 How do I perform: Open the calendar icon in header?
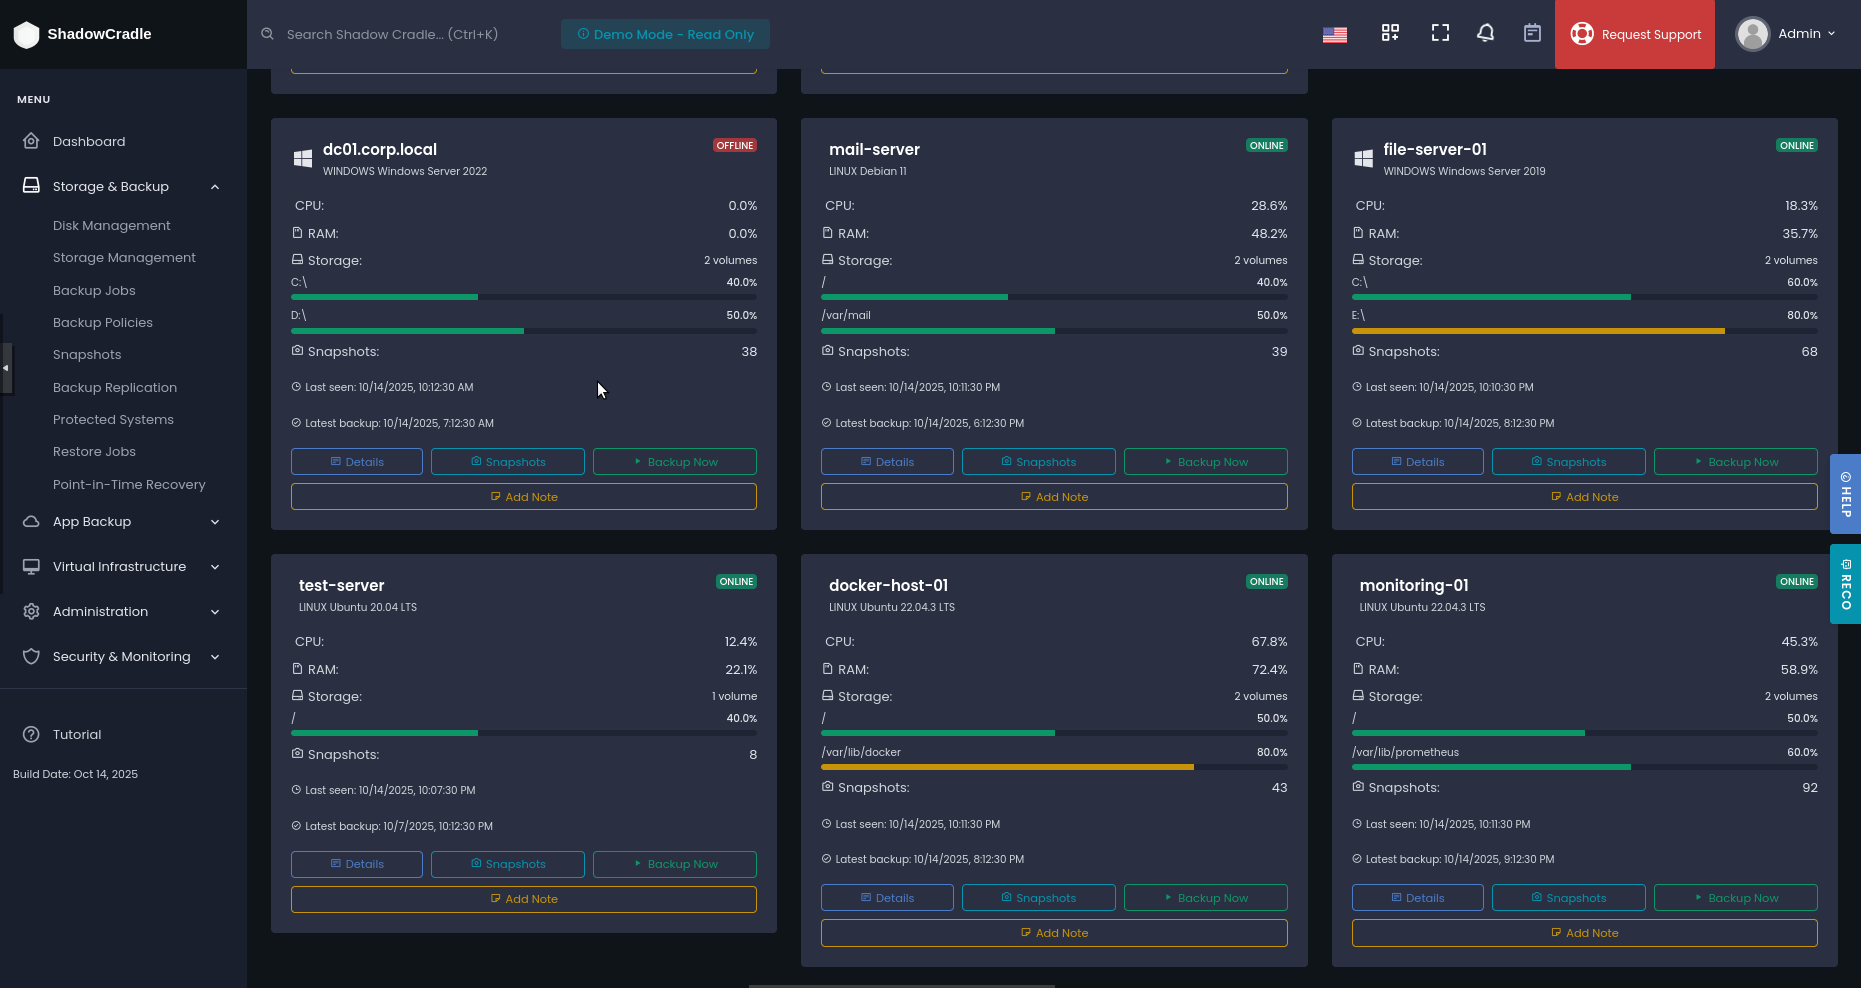point(1532,33)
